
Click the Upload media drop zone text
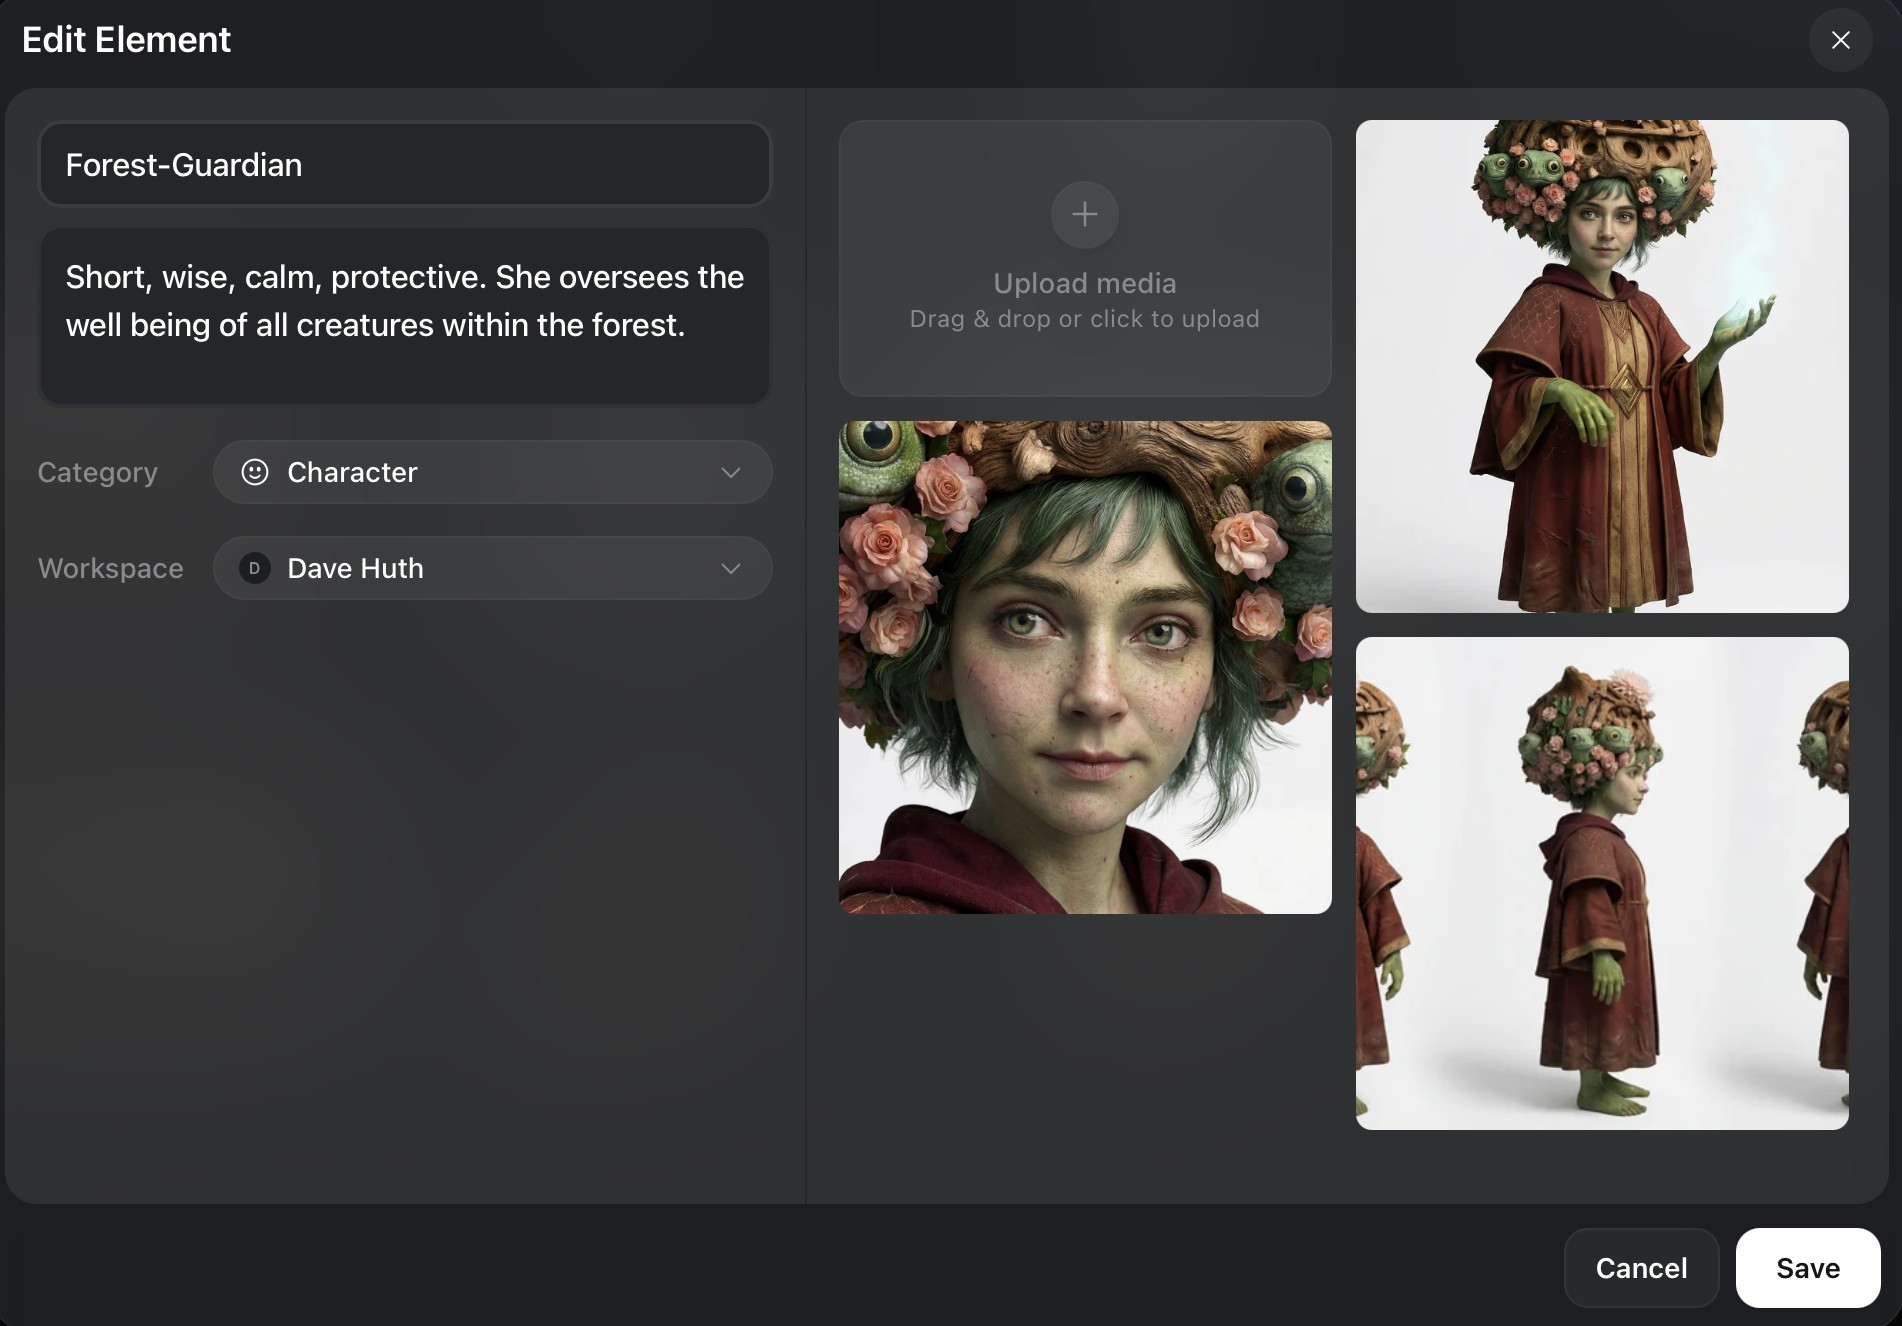1084,283
